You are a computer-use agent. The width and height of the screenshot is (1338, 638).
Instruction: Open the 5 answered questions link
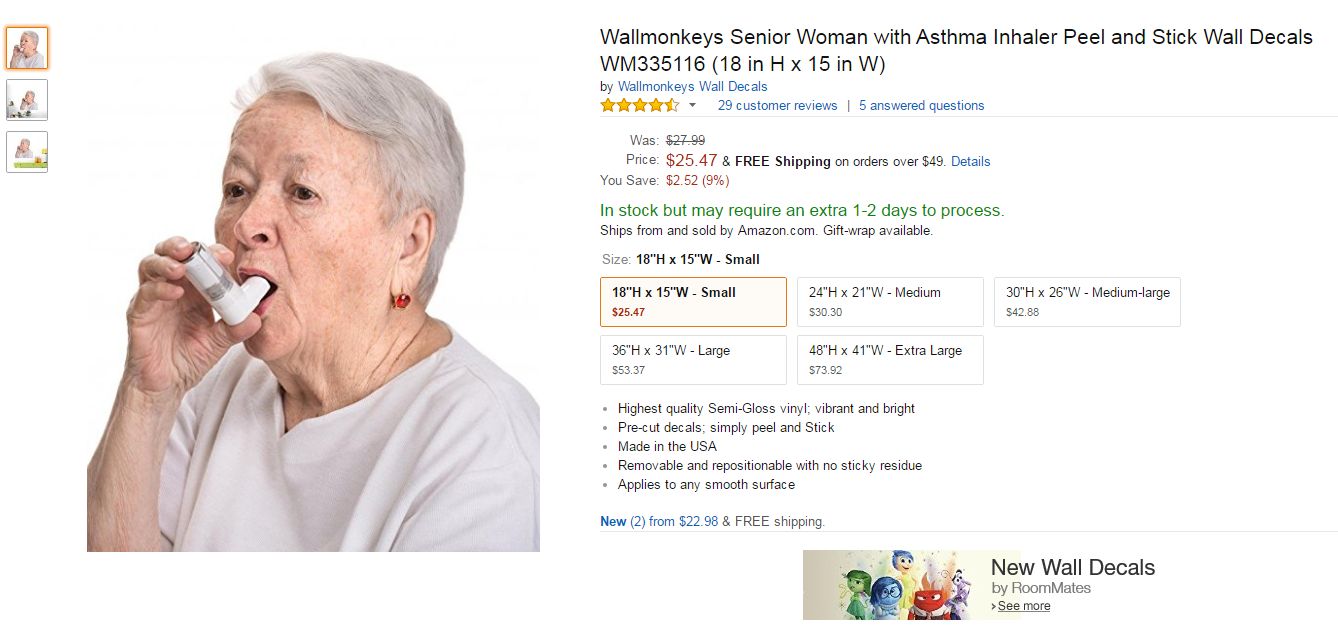921,105
